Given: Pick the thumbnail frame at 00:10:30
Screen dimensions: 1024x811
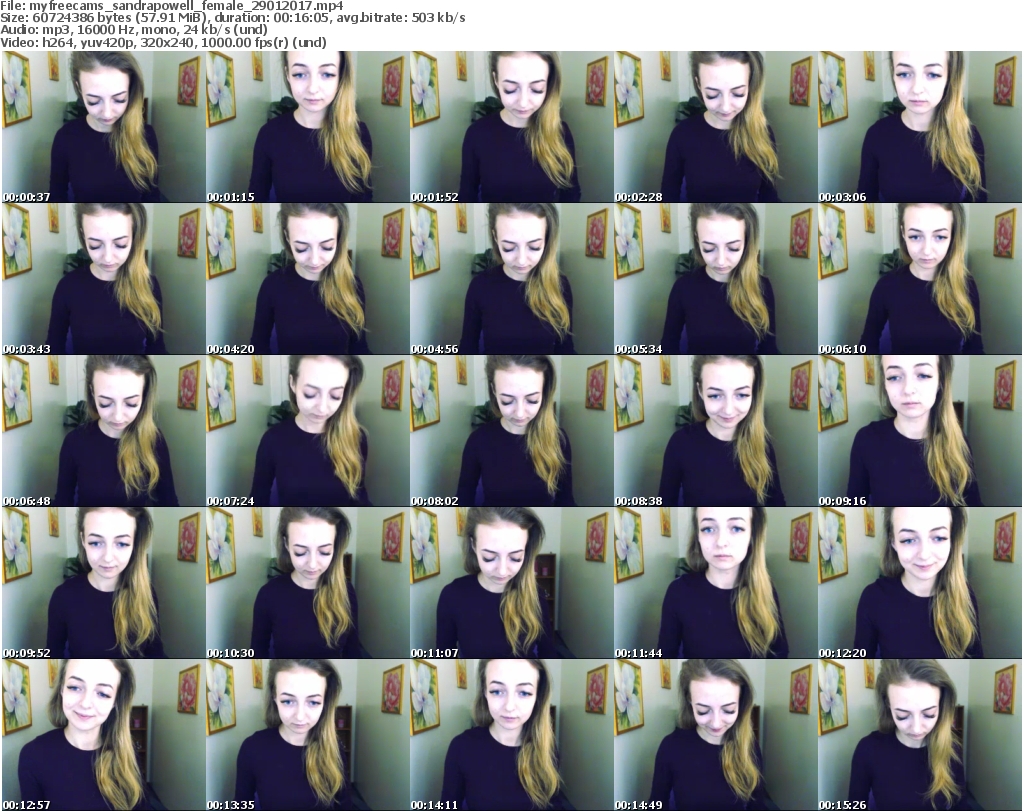Looking at the screenshot, I should 308,583.
